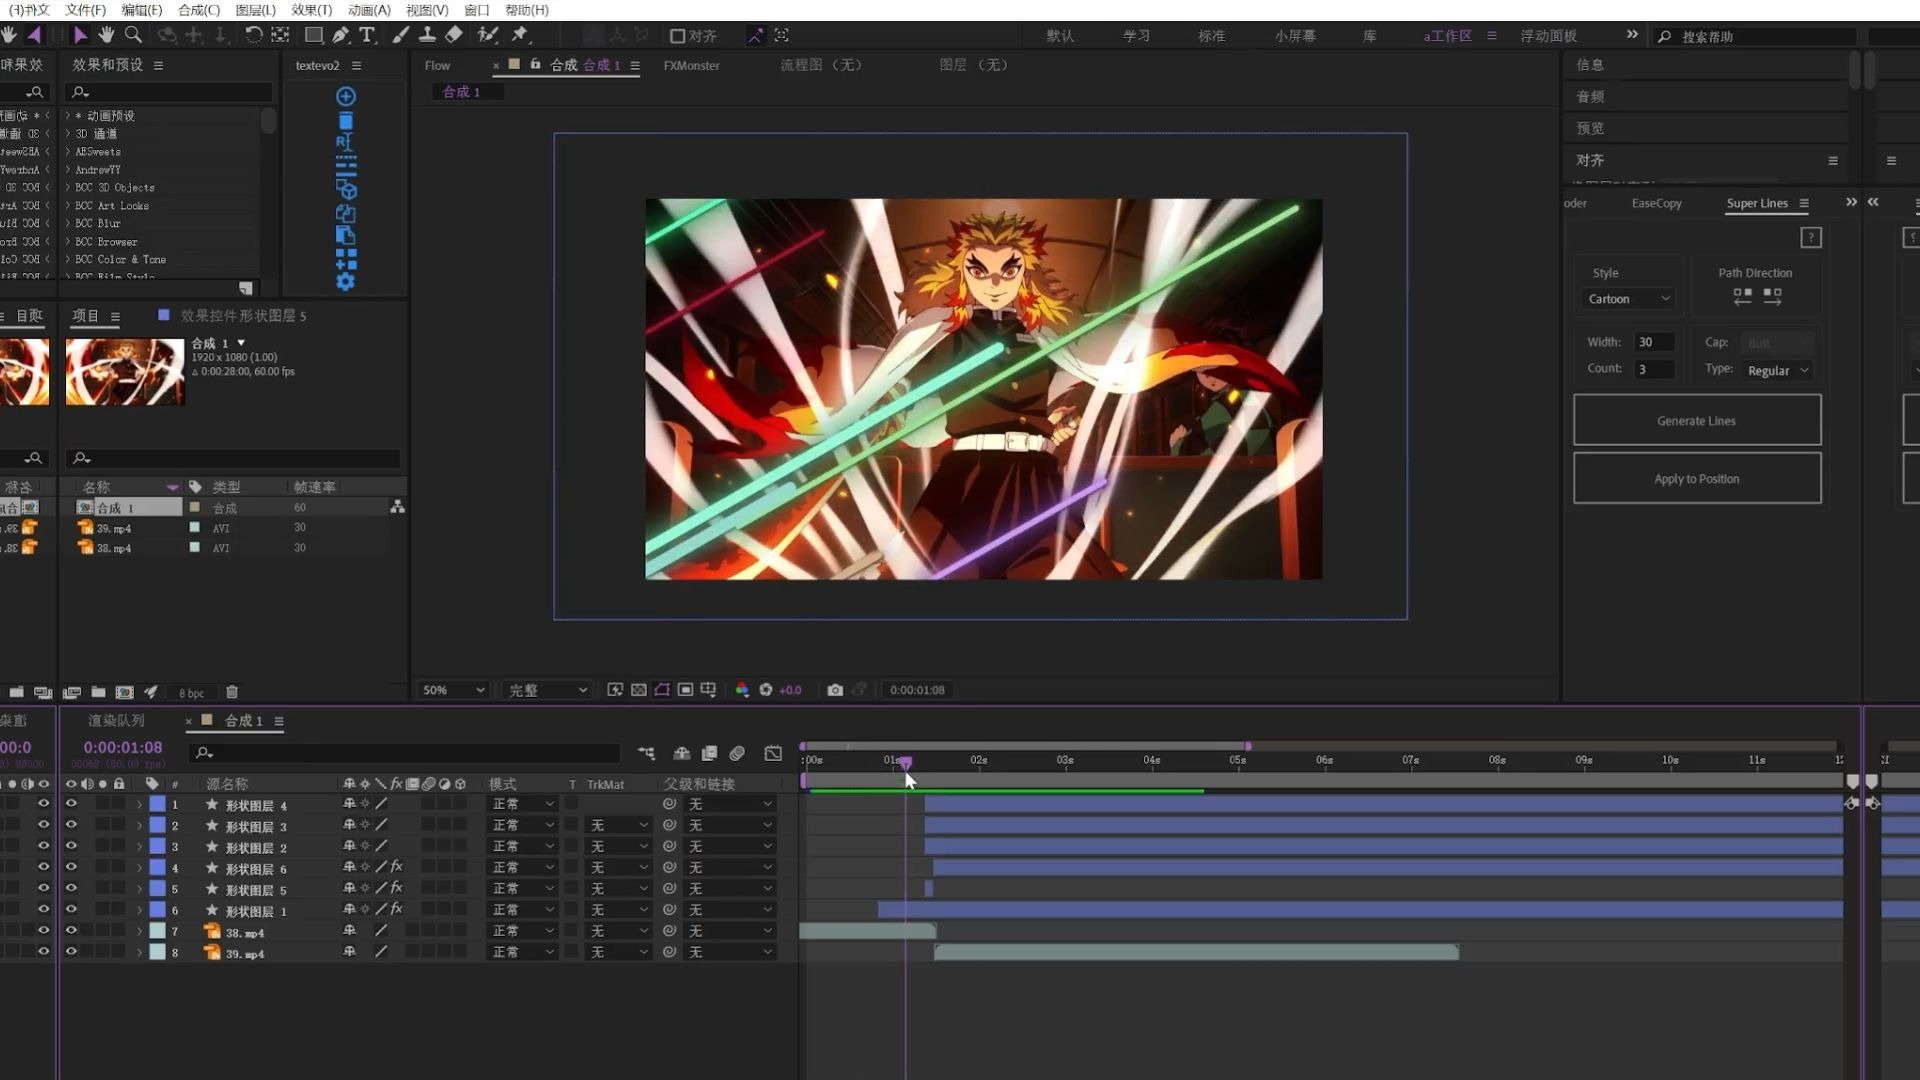Viewport: 1920px width, 1080px height.
Task: Hide layer 形状图层 1 with its eye toggle
Action: (71, 909)
